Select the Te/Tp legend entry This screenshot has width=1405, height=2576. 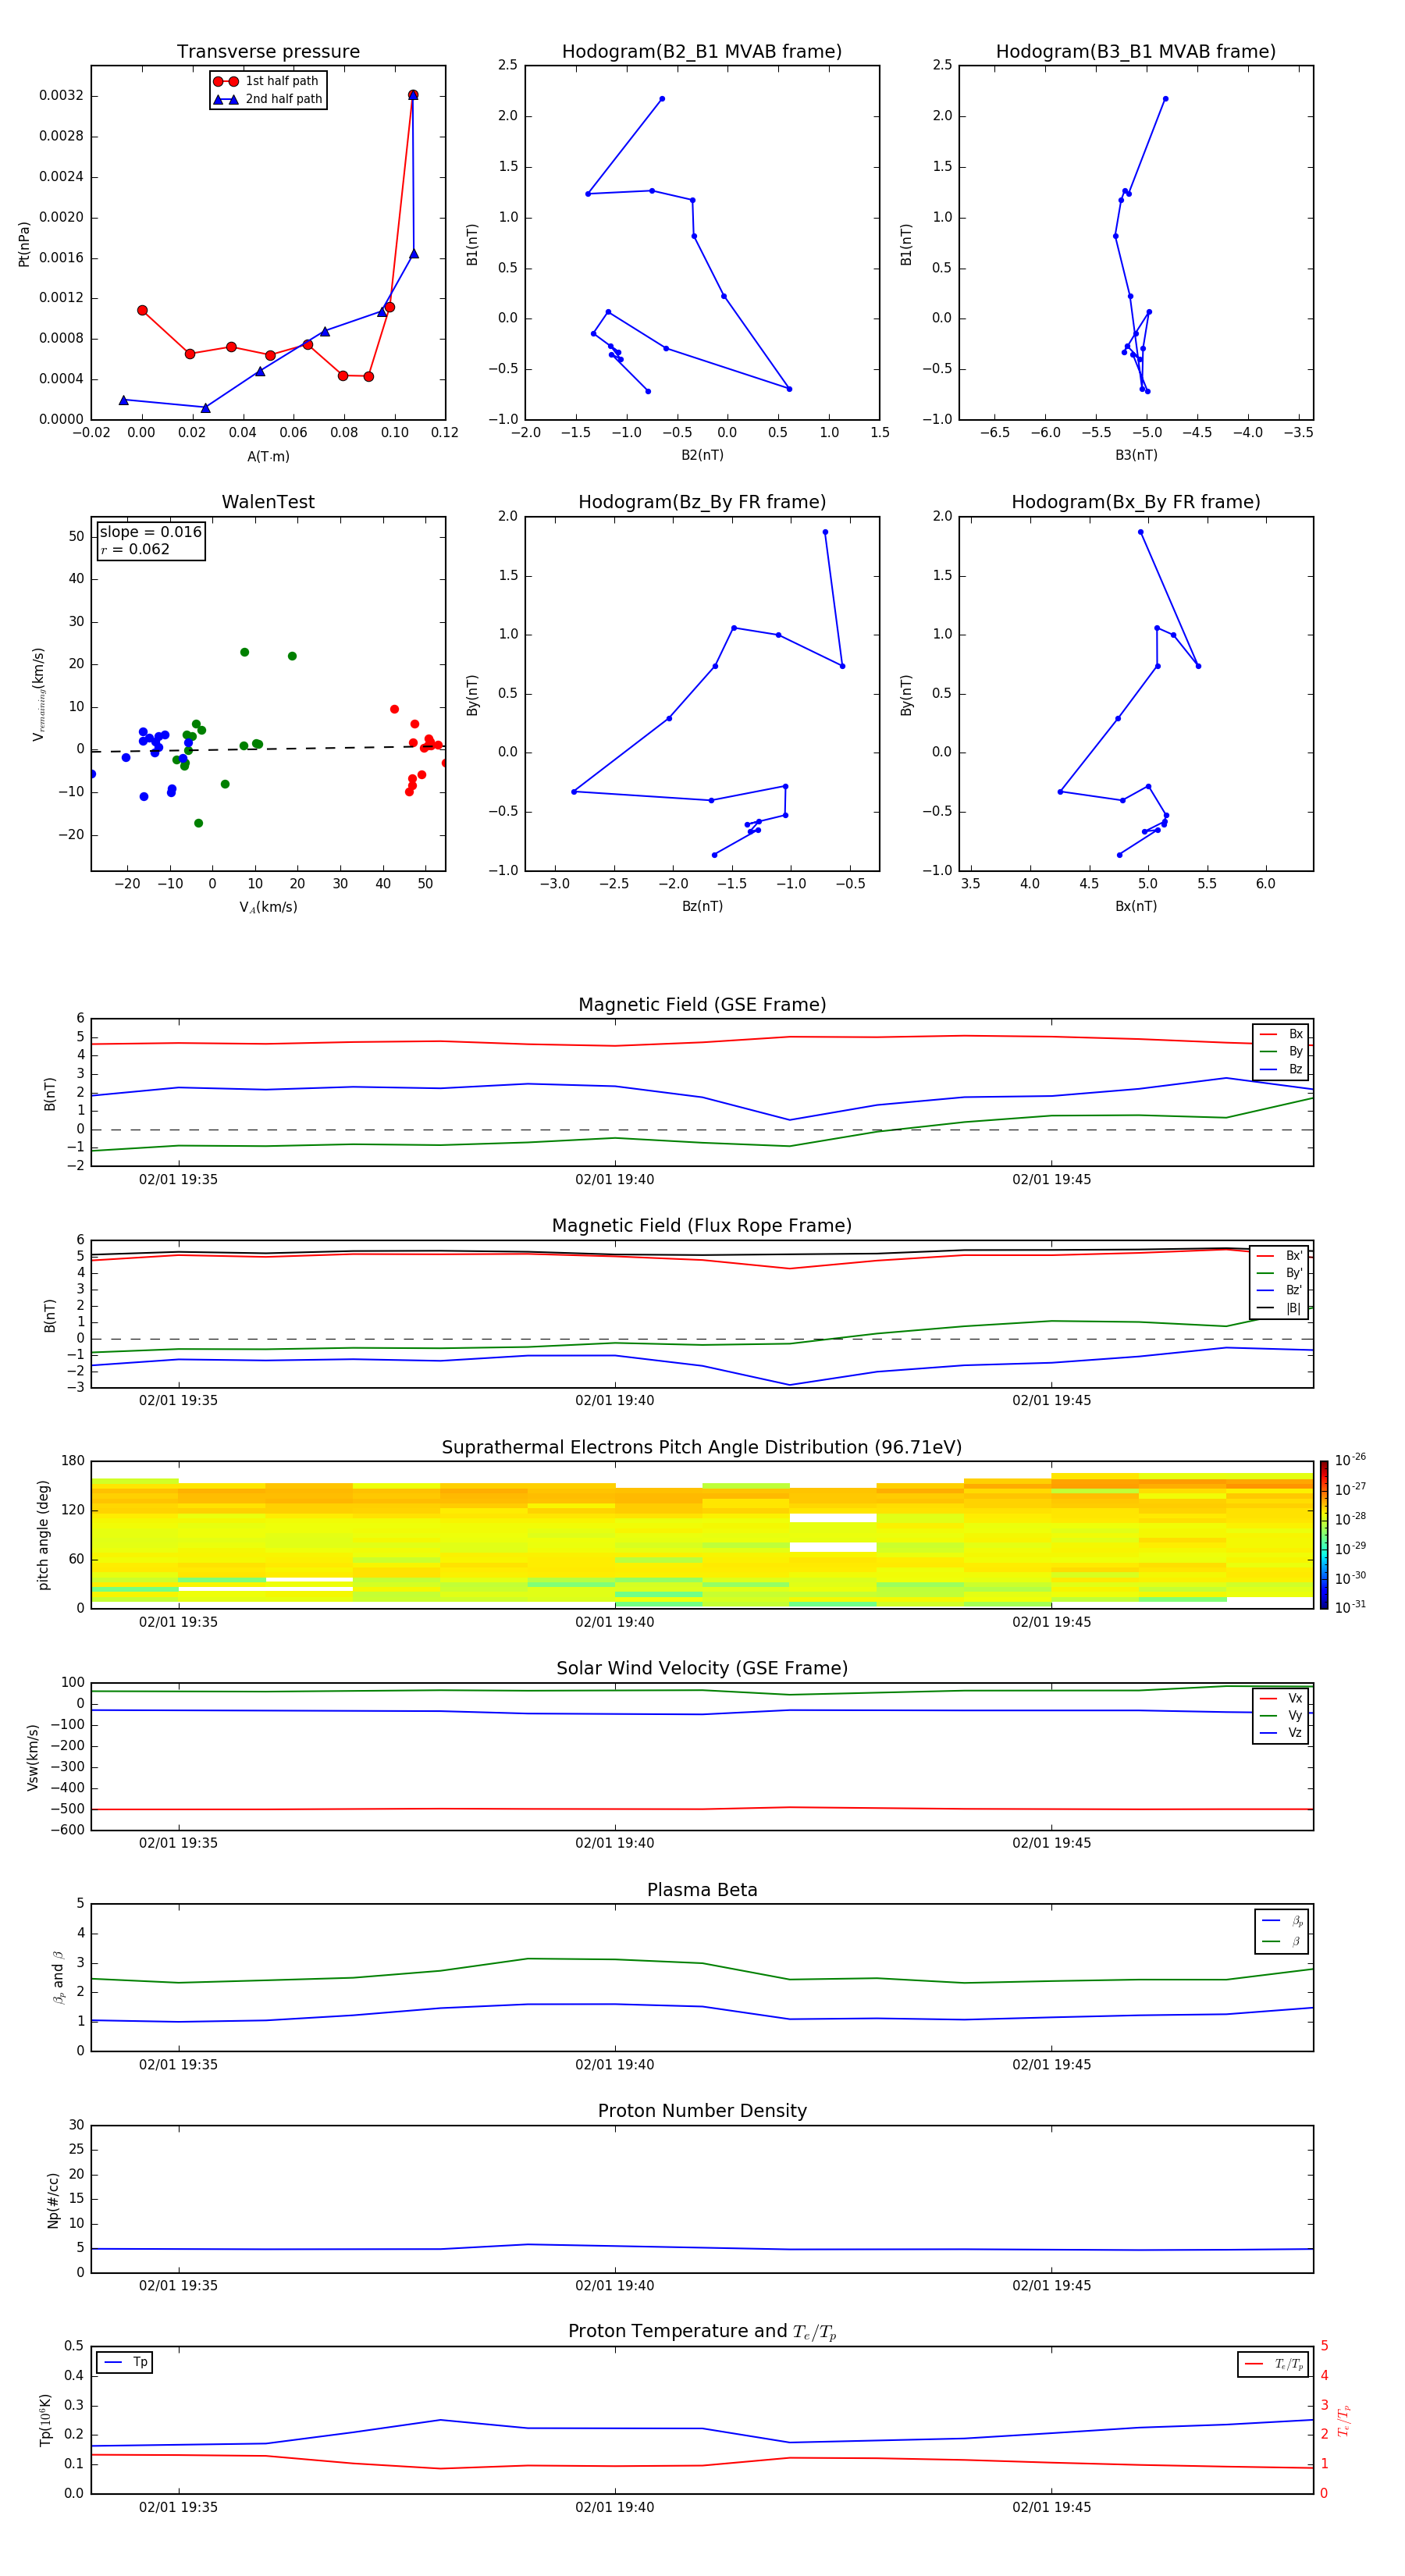(x=1274, y=2364)
